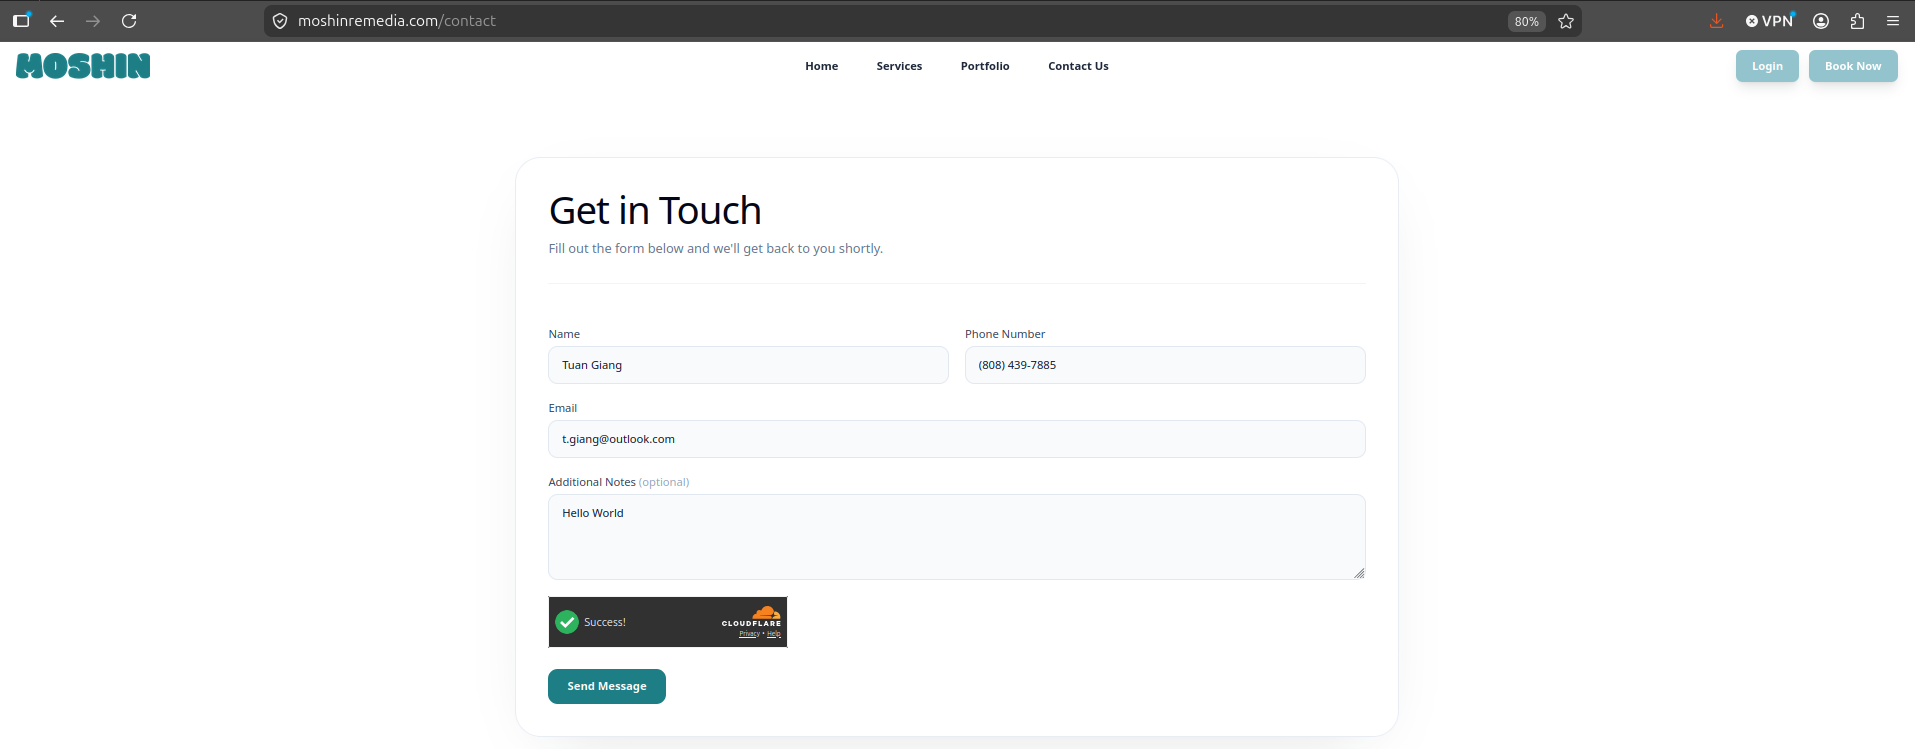Image resolution: width=1915 pixels, height=749 pixels.
Task: Click the browser forward arrow
Action: point(93,21)
